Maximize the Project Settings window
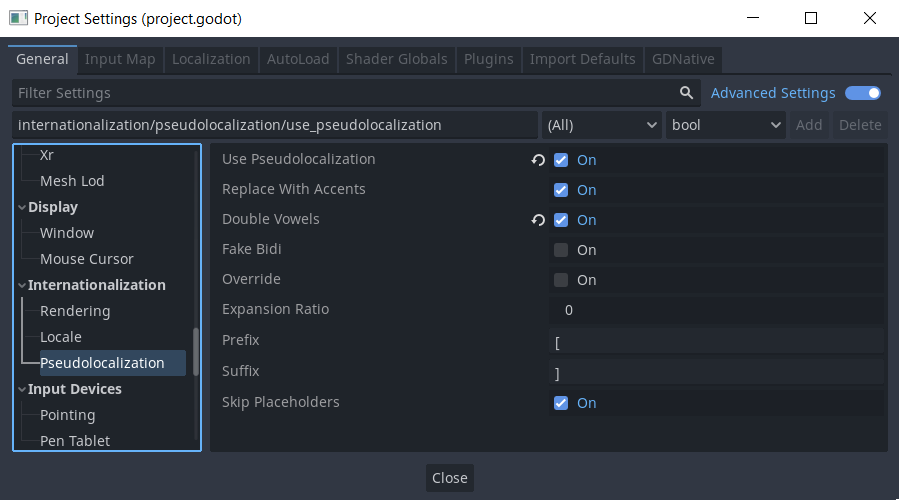The width and height of the screenshot is (899, 500). click(x=811, y=18)
